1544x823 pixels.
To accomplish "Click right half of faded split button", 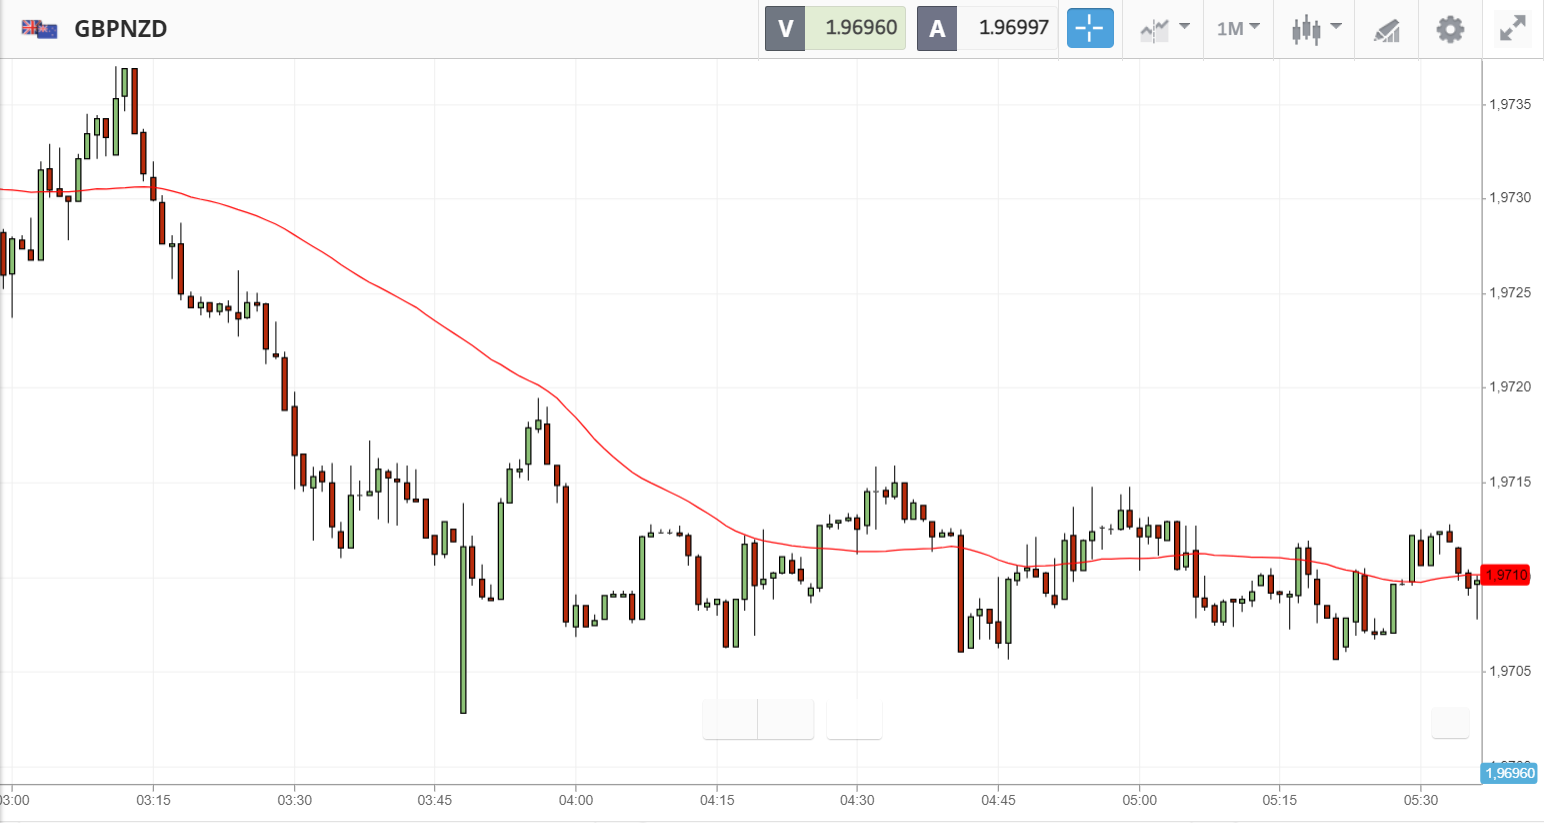I will tap(786, 719).
